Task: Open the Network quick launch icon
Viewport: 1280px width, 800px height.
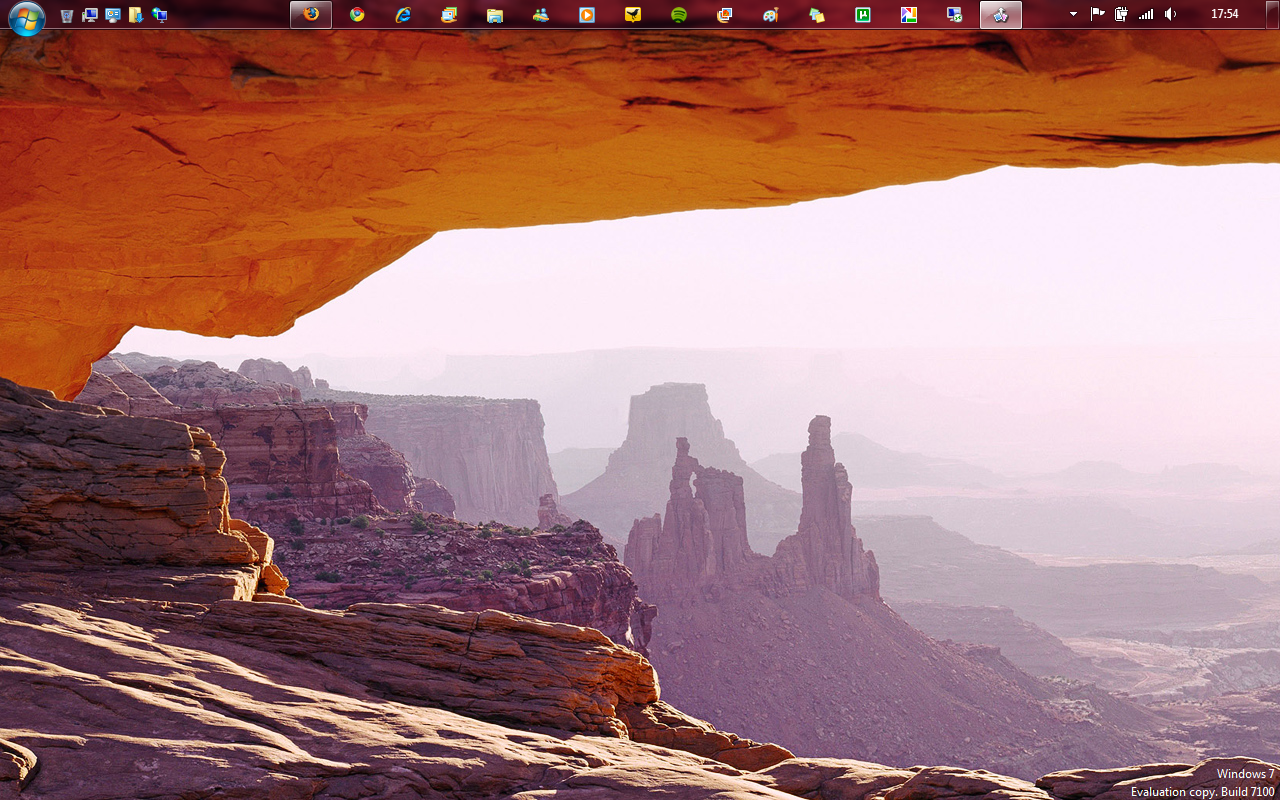Action: [x=159, y=15]
